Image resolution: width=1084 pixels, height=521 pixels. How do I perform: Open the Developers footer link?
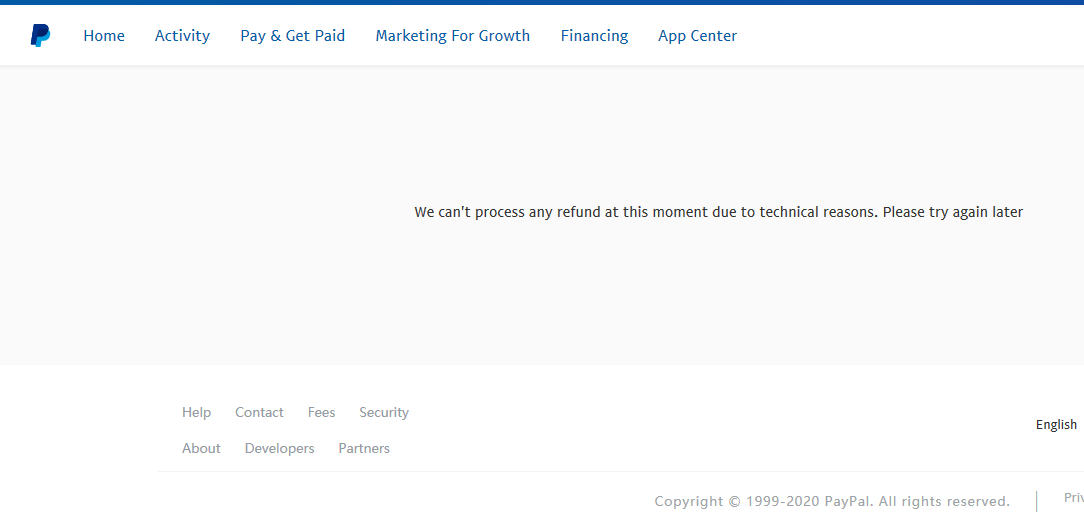(279, 448)
